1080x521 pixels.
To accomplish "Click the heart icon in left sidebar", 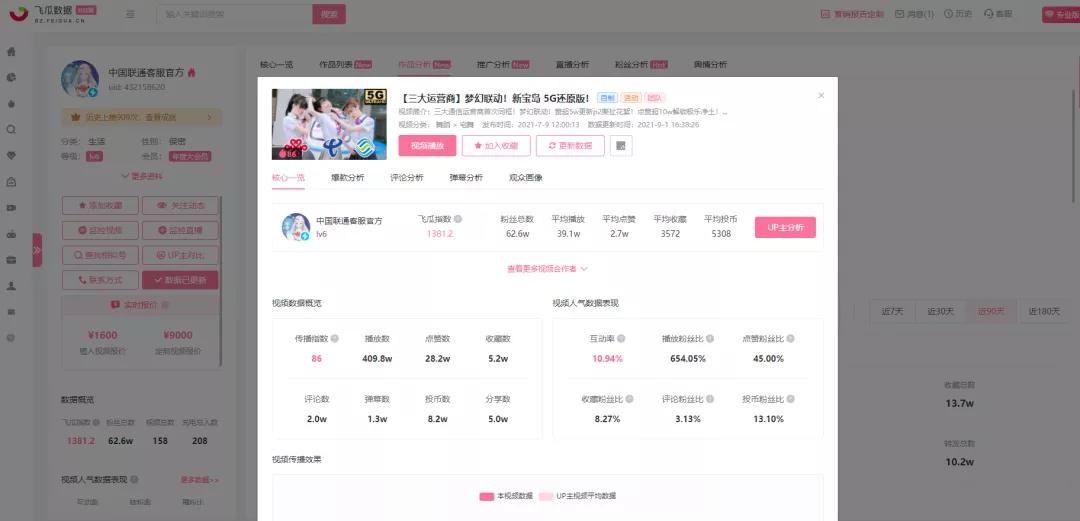I will click(11, 156).
